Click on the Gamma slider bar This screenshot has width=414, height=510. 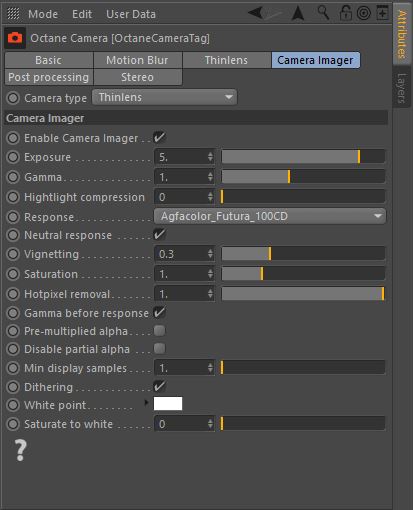pyautogui.click(x=303, y=177)
